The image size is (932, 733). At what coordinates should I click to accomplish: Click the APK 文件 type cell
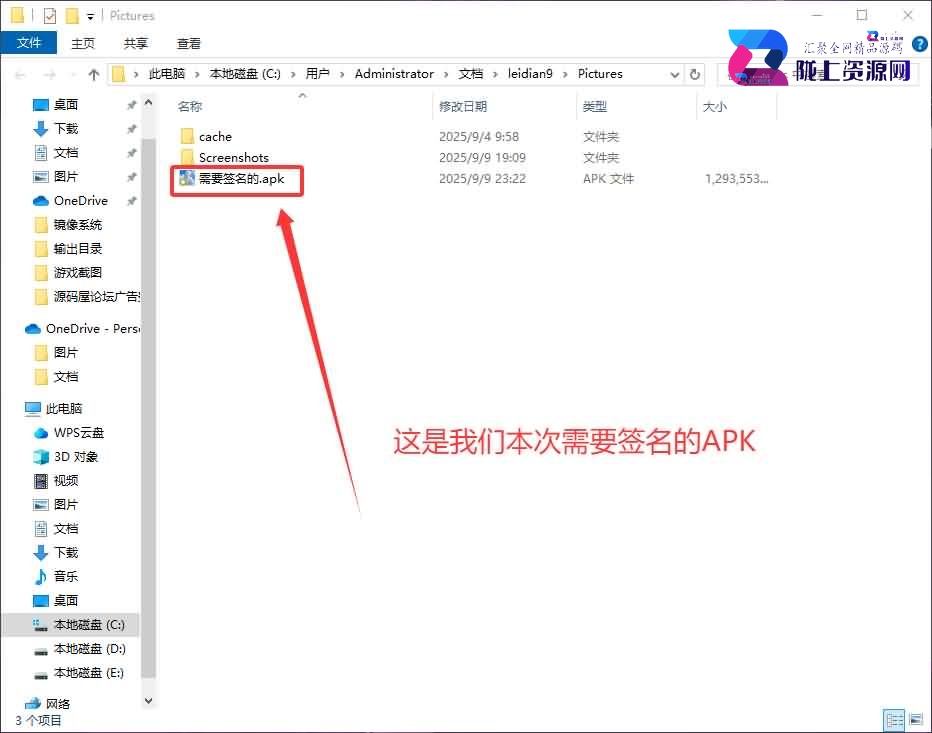(x=608, y=178)
